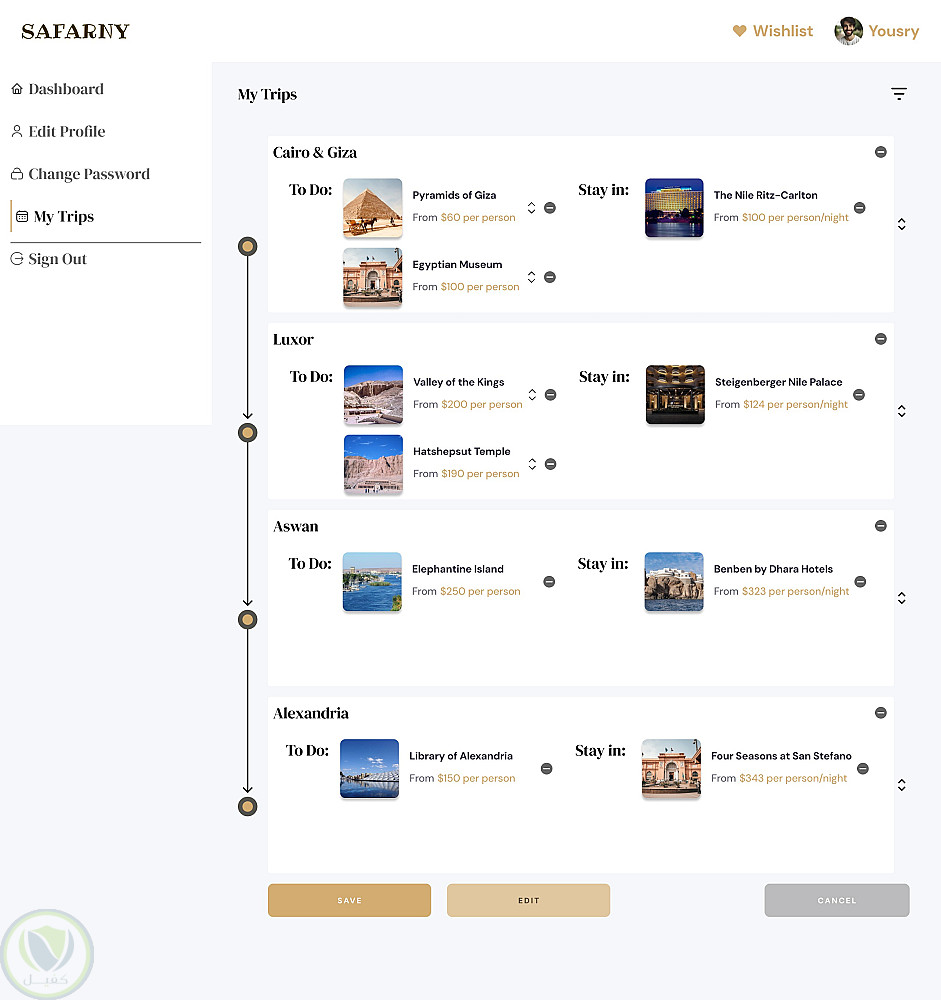Remove the Nile Ritz-Carlton hotel
The image size is (941, 1000).
[859, 208]
